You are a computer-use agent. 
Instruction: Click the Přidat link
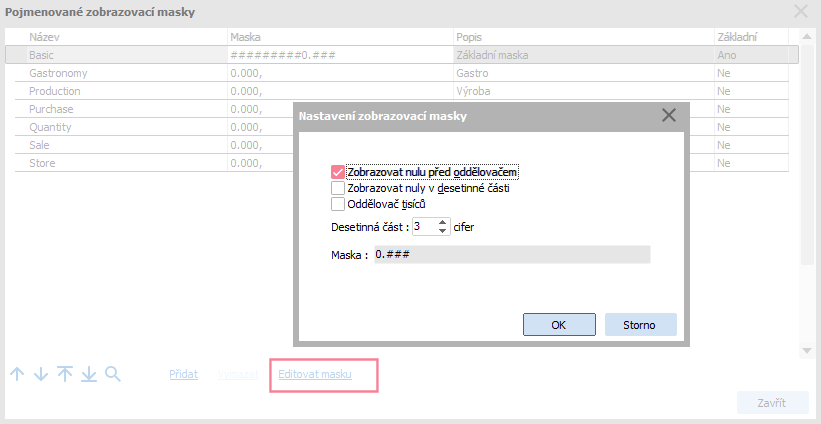point(183,374)
